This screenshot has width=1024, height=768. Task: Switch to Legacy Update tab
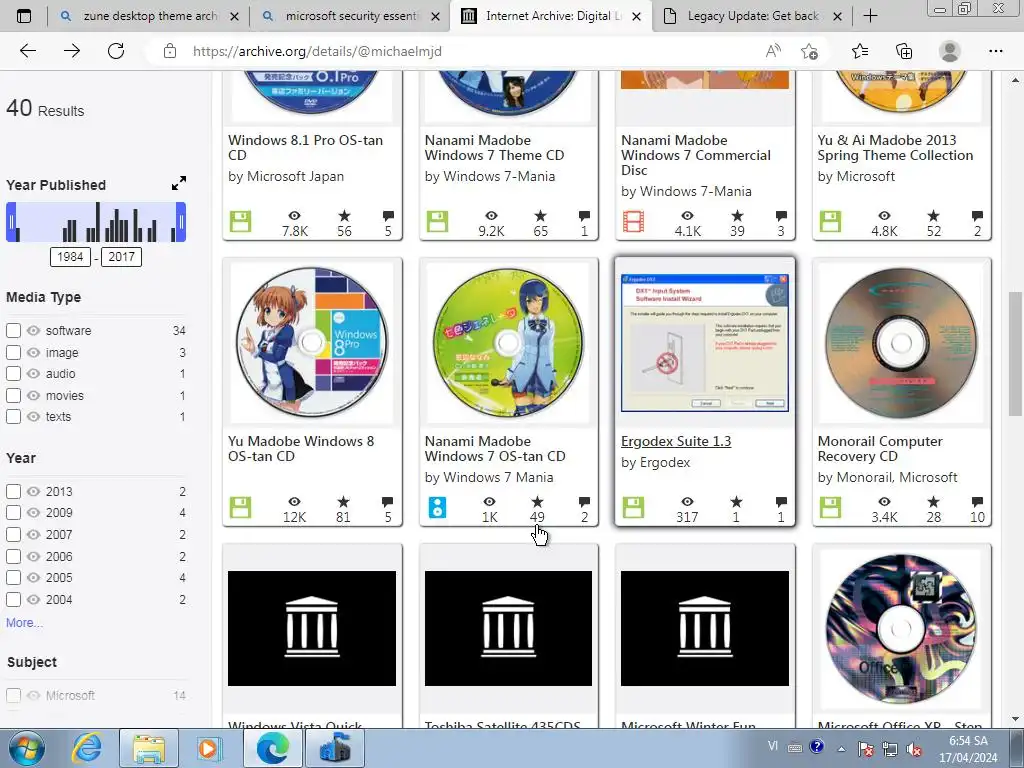pyautogui.click(x=752, y=16)
